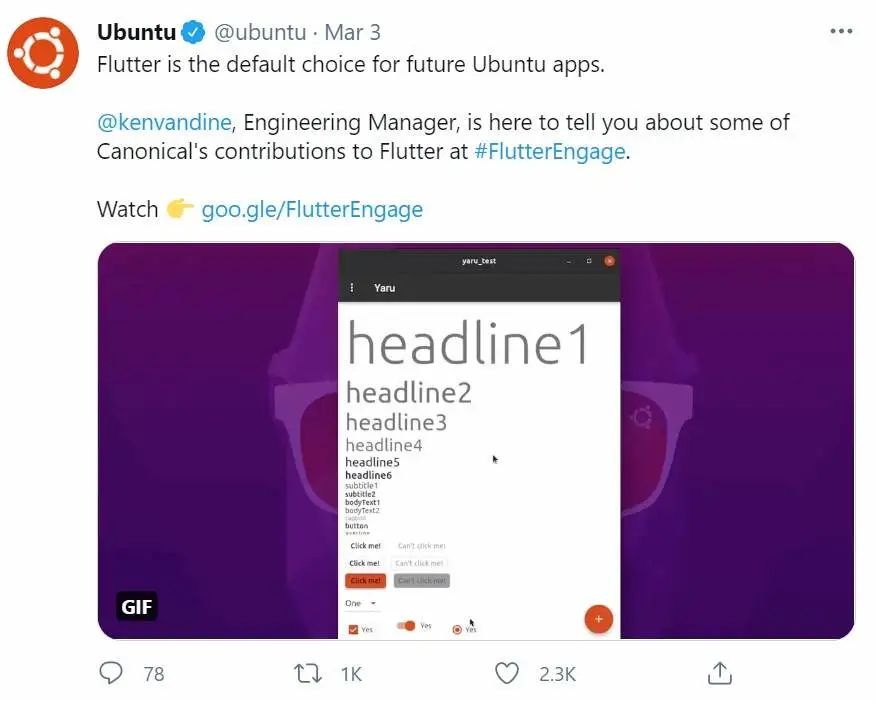Select the 'Yes' radio button

coord(458,629)
